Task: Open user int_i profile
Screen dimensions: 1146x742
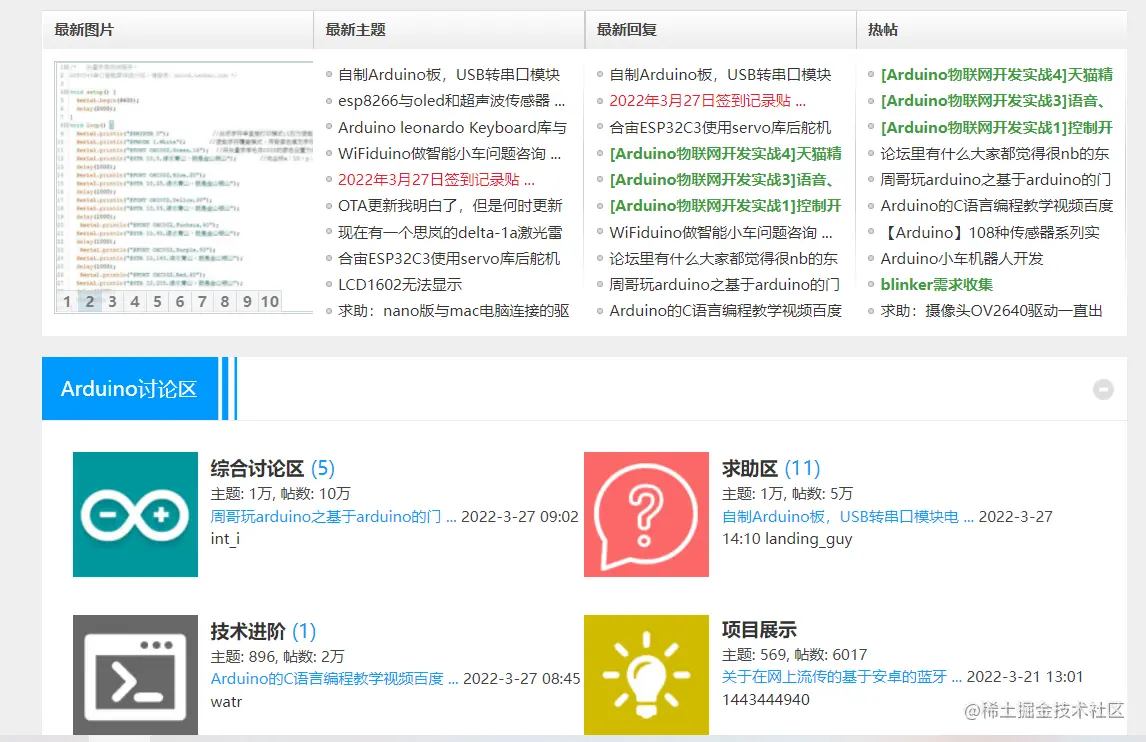Action: (x=225, y=539)
